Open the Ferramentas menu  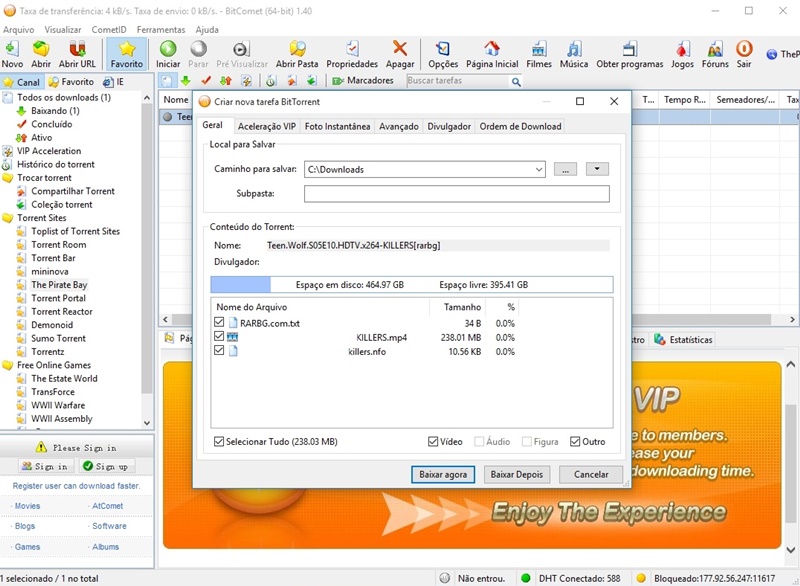tap(161, 30)
